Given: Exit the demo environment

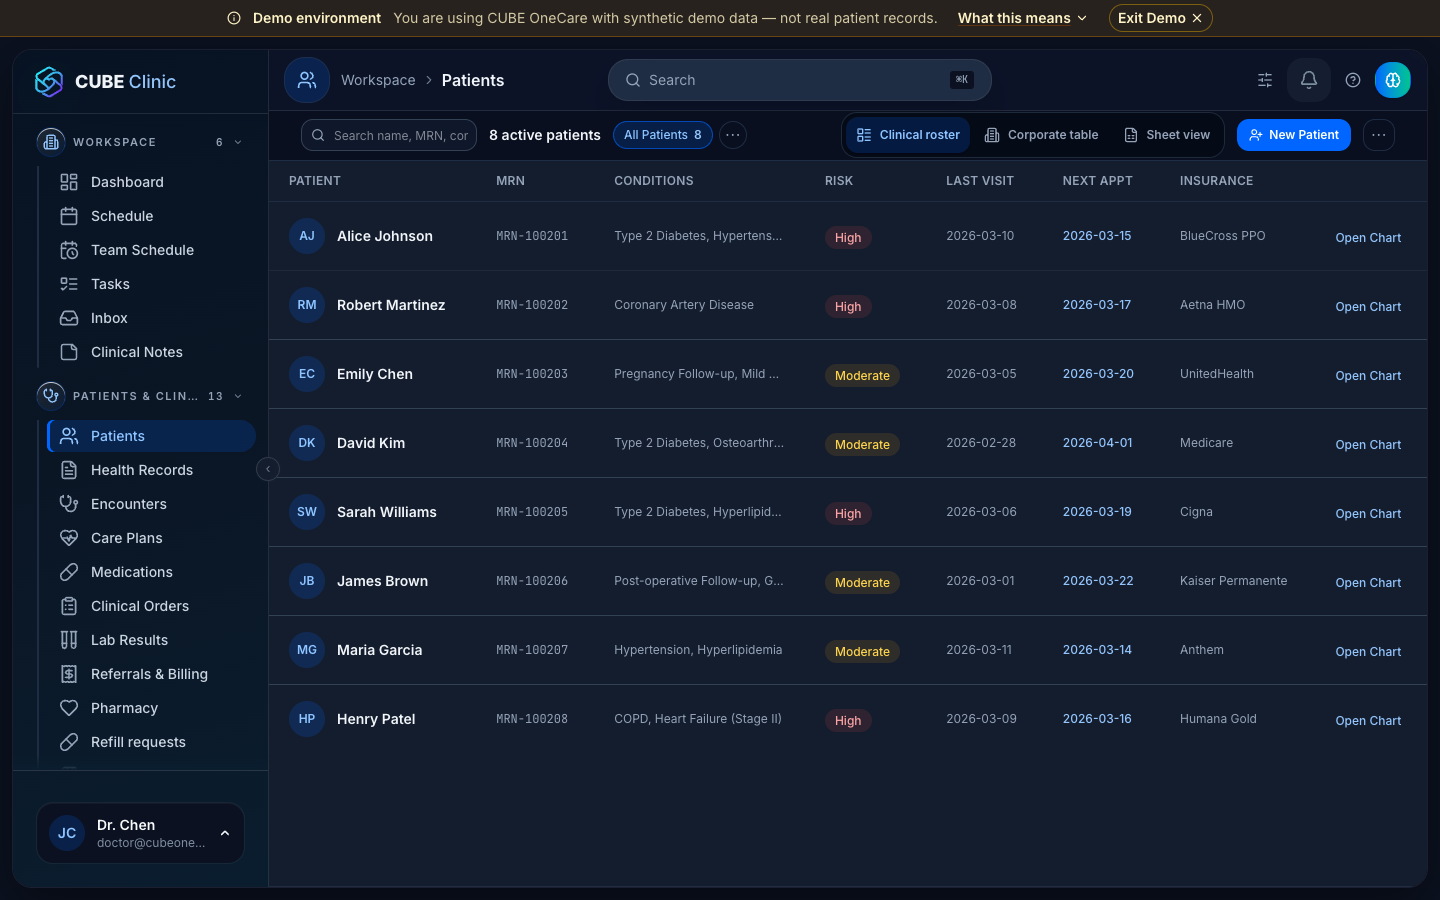Looking at the screenshot, I should click(x=1160, y=18).
